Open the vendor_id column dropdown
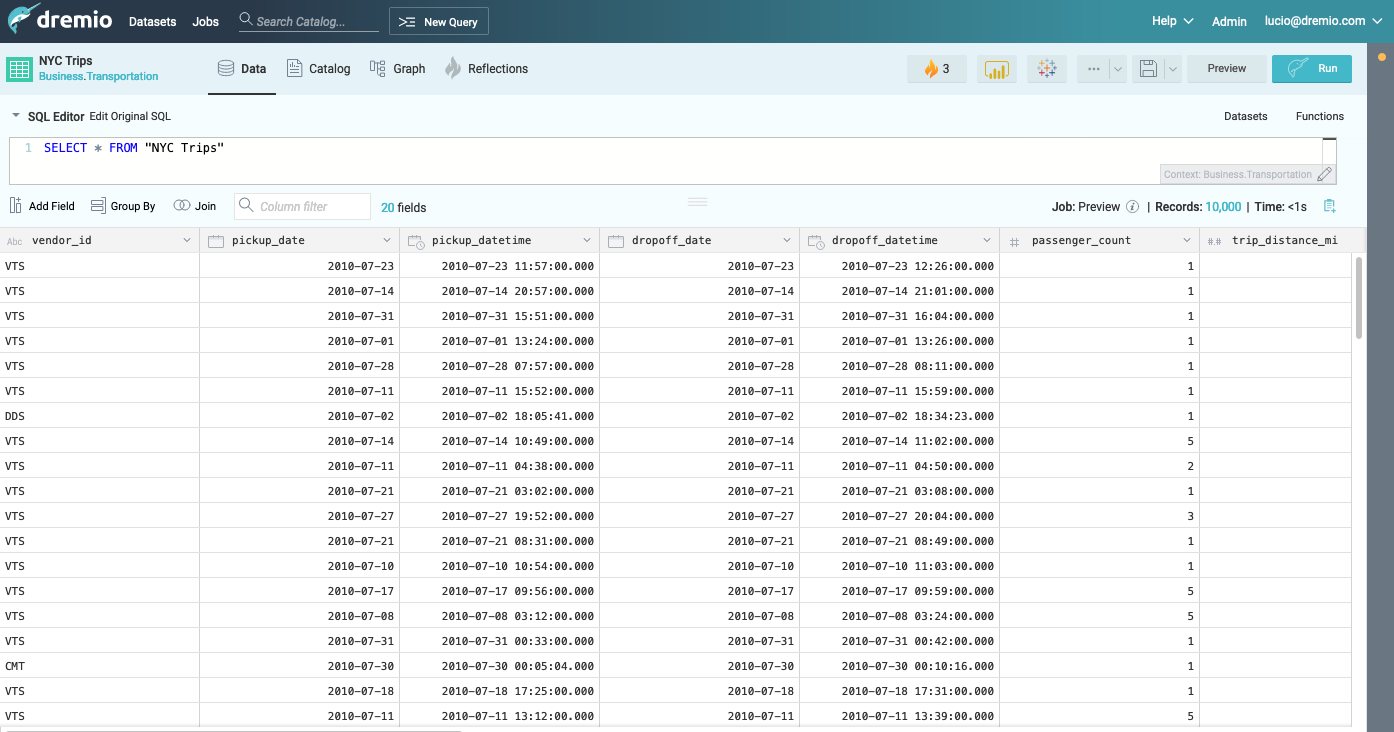Screen dimensions: 1394x732 click(187, 241)
